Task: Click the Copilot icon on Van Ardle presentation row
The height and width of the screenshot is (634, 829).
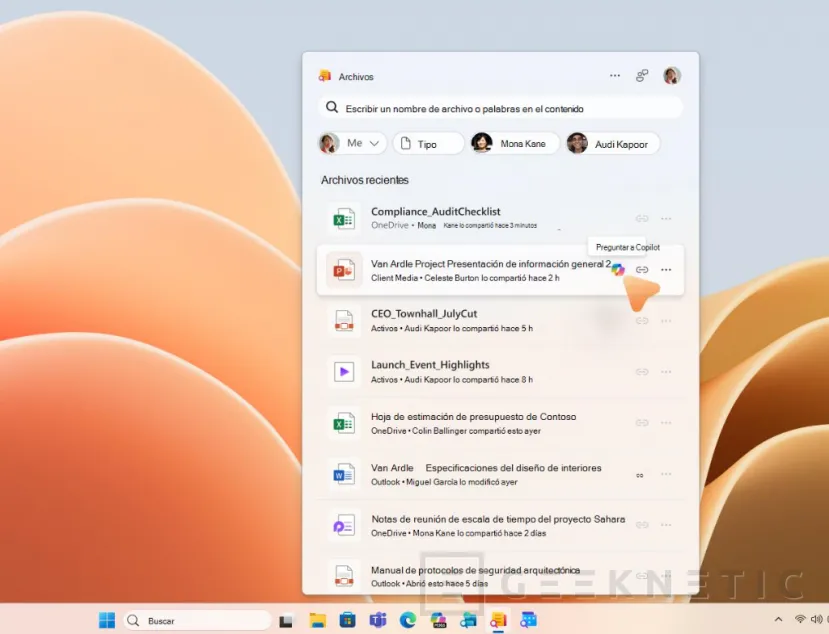Action: coord(618,270)
